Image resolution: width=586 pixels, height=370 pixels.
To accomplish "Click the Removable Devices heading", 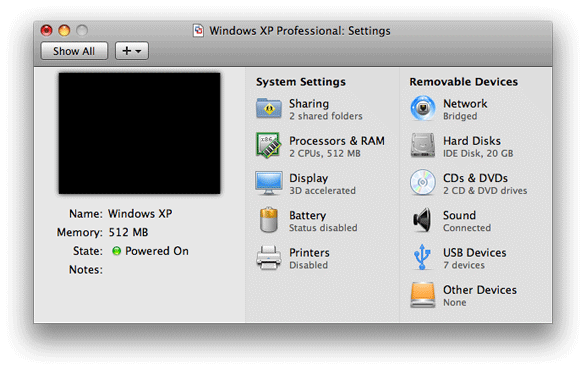I will [x=463, y=81].
